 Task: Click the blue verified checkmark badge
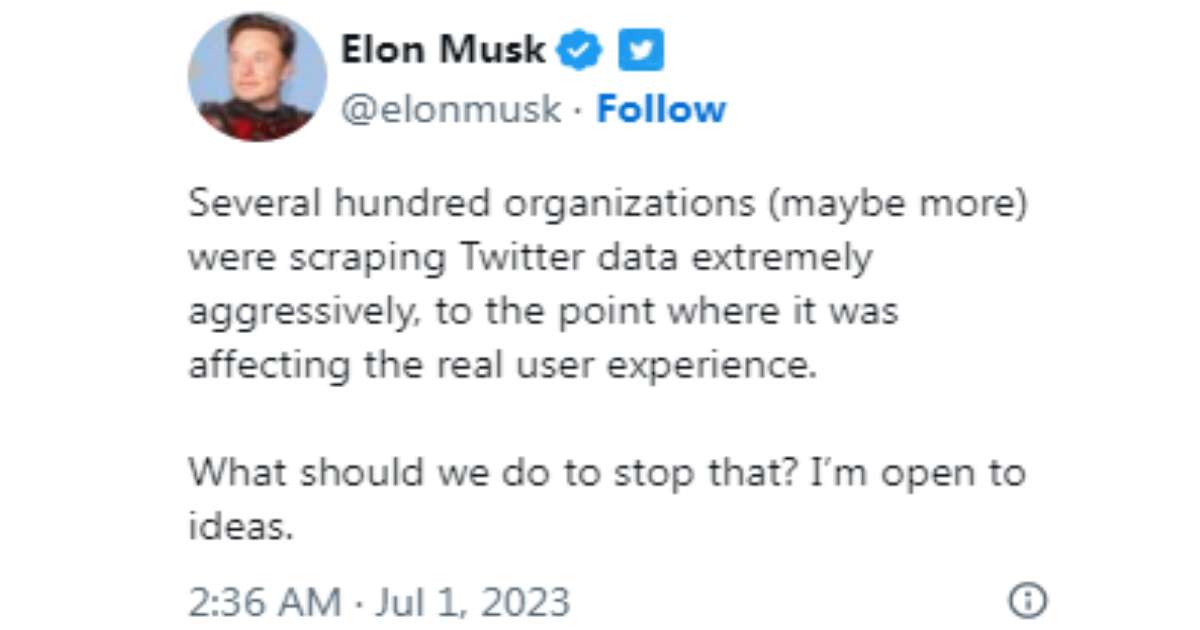tap(579, 50)
